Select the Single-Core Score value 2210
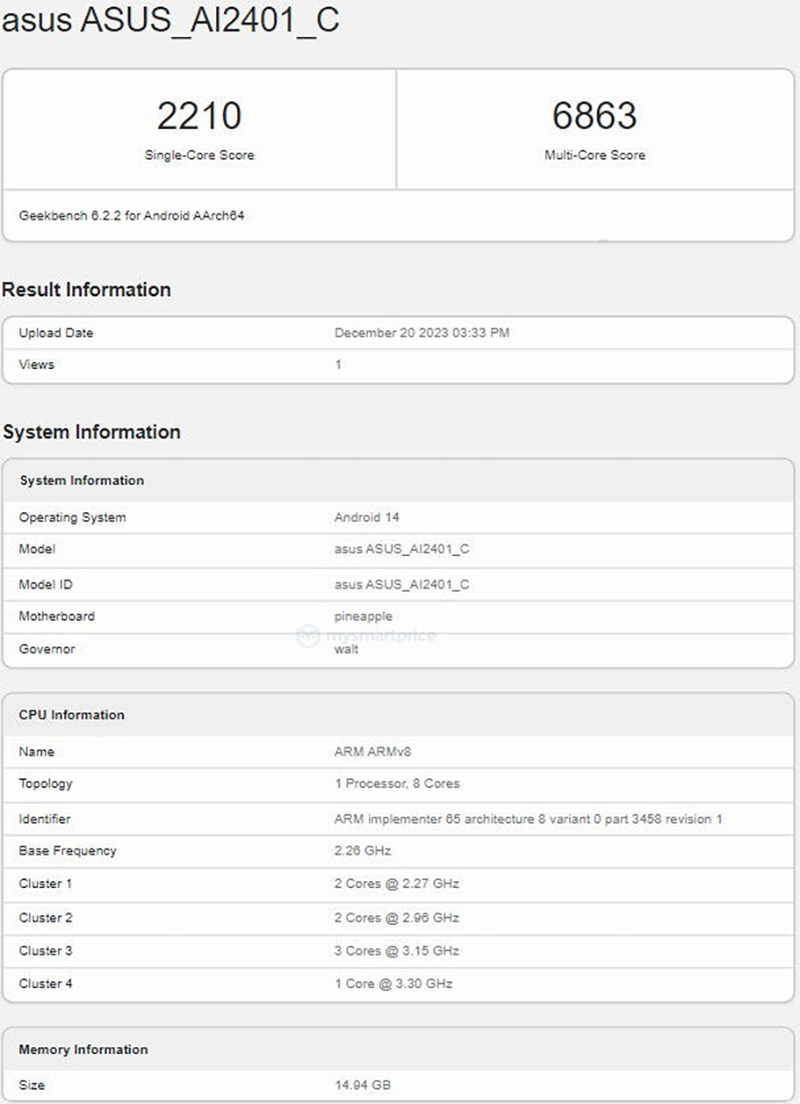 pyautogui.click(x=199, y=115)
